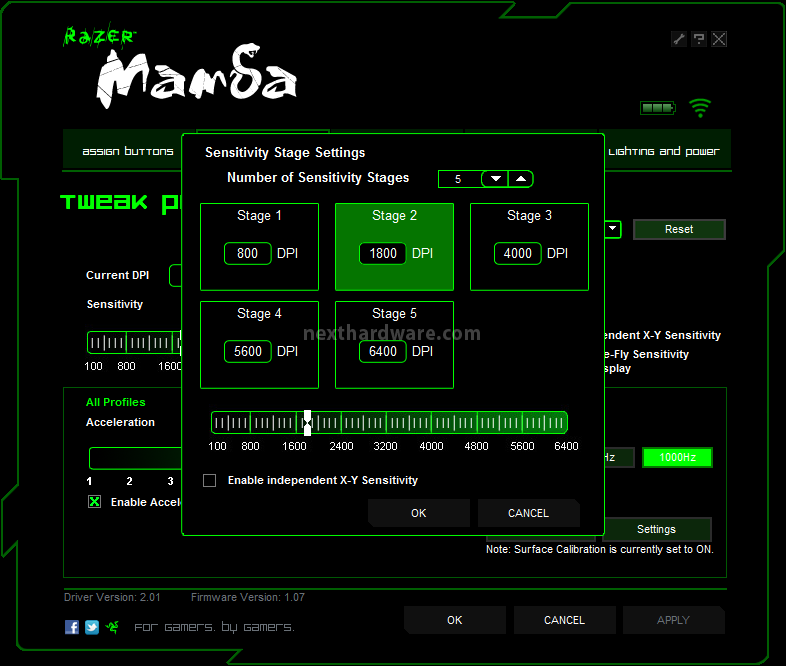Viewport: 786px width, 666px height.
Task: Click the Number of Sensitivity Stages value field
Action: tap(459, 179)
